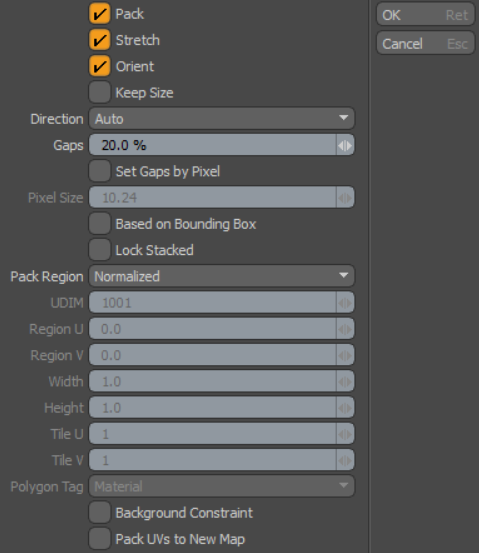The width and height of the screenshot is (479, 553).
Task: Enable Background Constraint checkbox
Action: (99, 512)
